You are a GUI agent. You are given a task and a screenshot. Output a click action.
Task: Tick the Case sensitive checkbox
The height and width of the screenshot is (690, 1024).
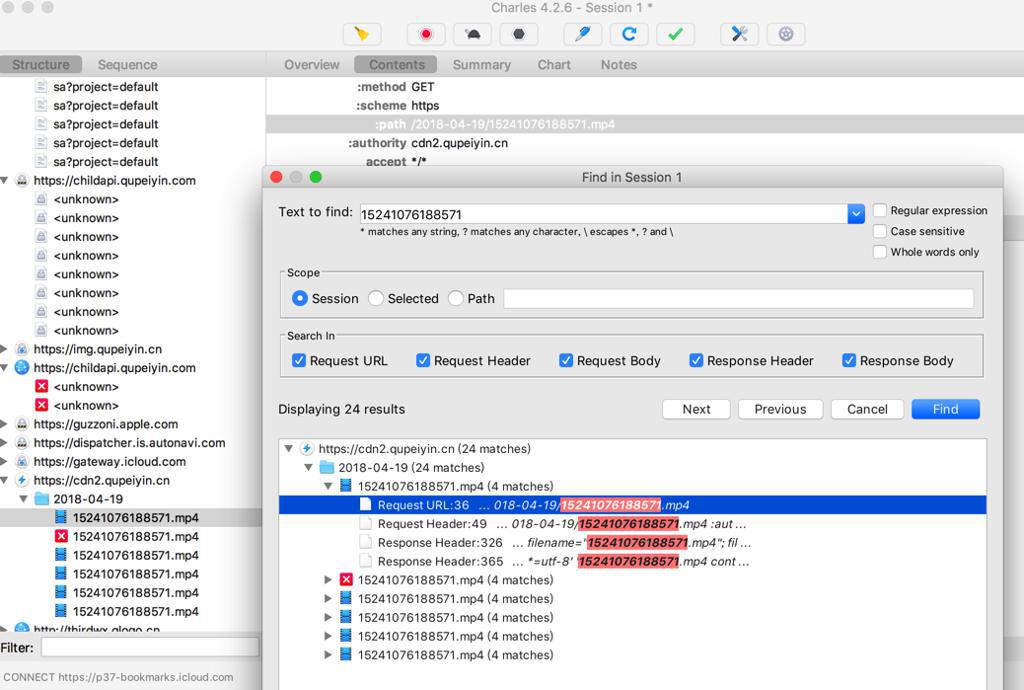coord(880,231)
